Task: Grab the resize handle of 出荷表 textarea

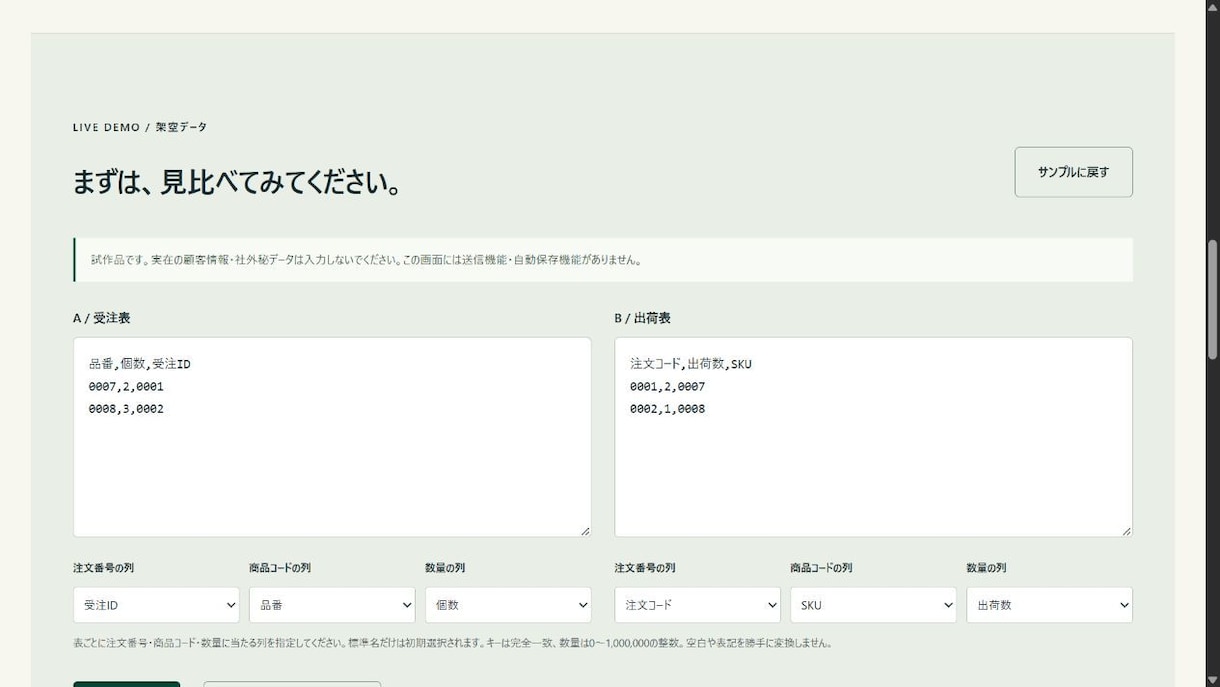Action: 1126,531
